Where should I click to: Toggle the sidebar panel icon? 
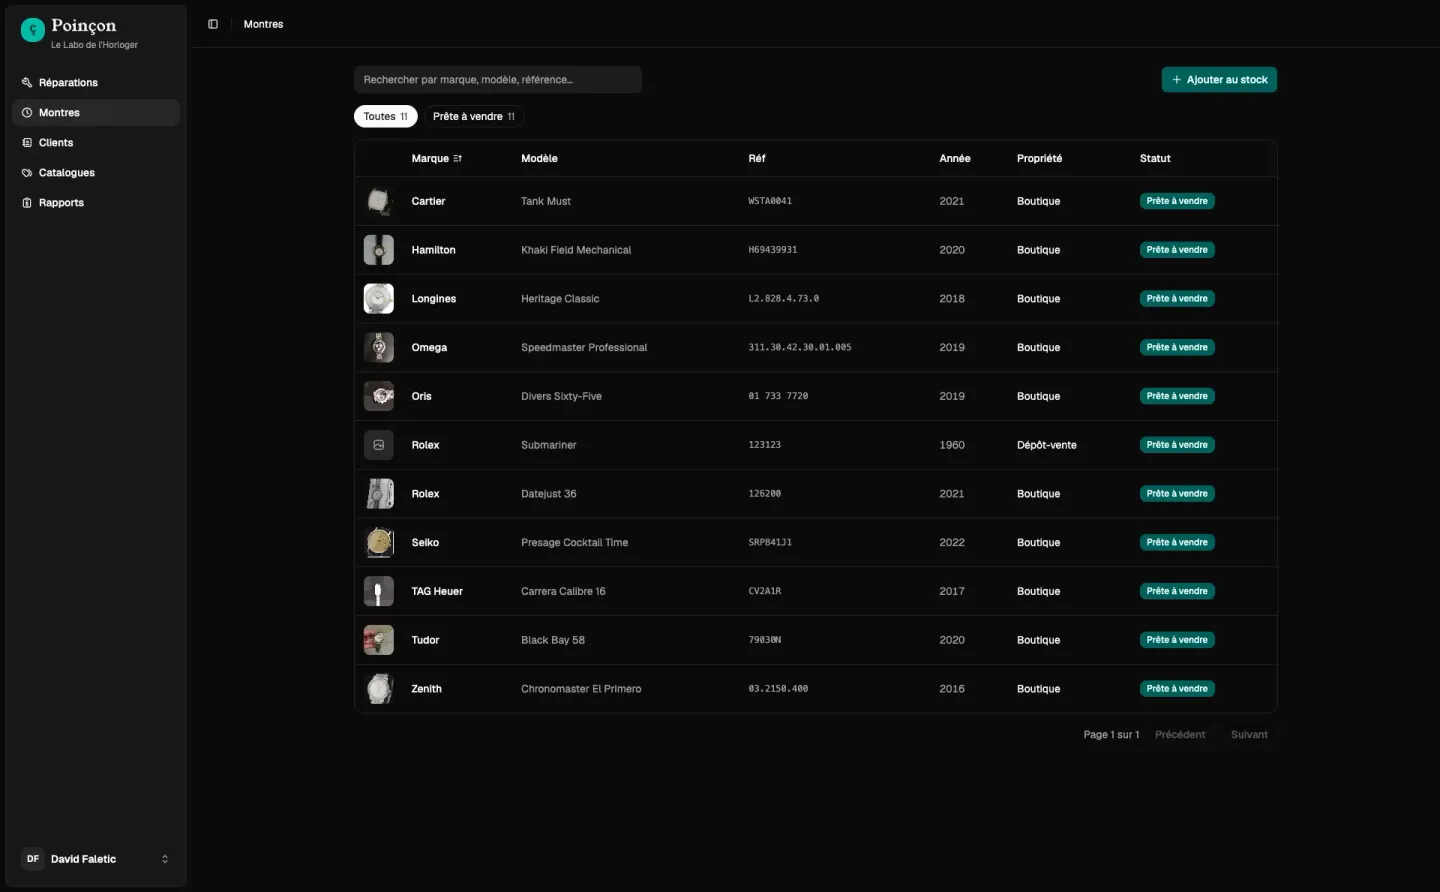point(213,24)
